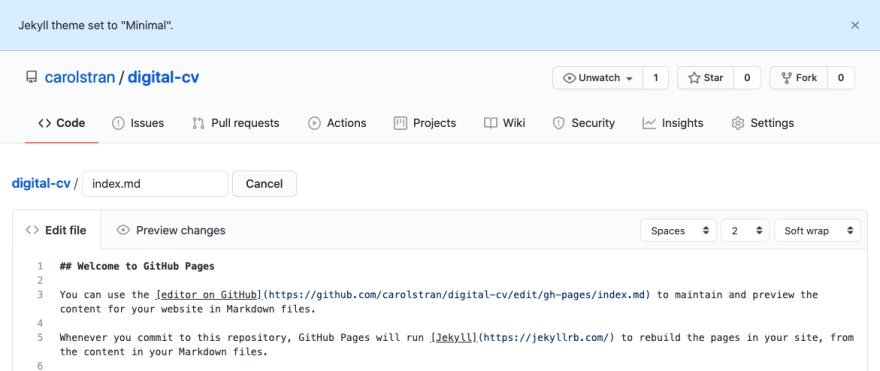Open the Pull requests tab

pyautogui.click(x=236, y=123)
